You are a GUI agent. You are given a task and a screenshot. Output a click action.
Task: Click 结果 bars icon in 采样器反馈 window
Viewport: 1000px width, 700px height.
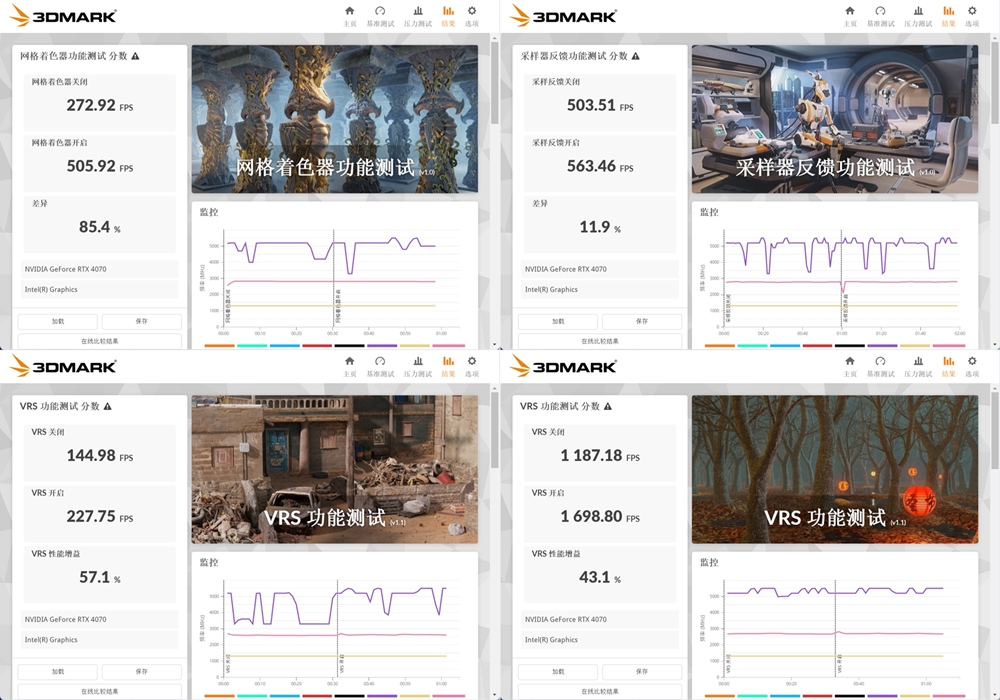(x=948, y=11)
